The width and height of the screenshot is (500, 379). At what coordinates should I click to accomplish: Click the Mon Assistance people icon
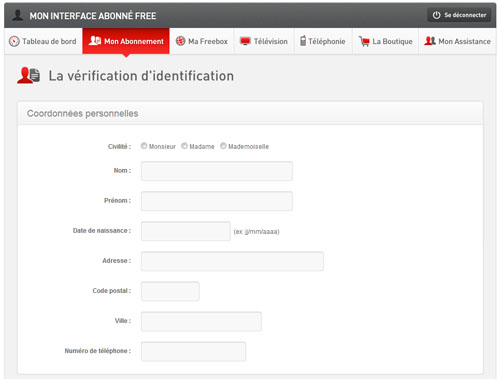[430, 41]
